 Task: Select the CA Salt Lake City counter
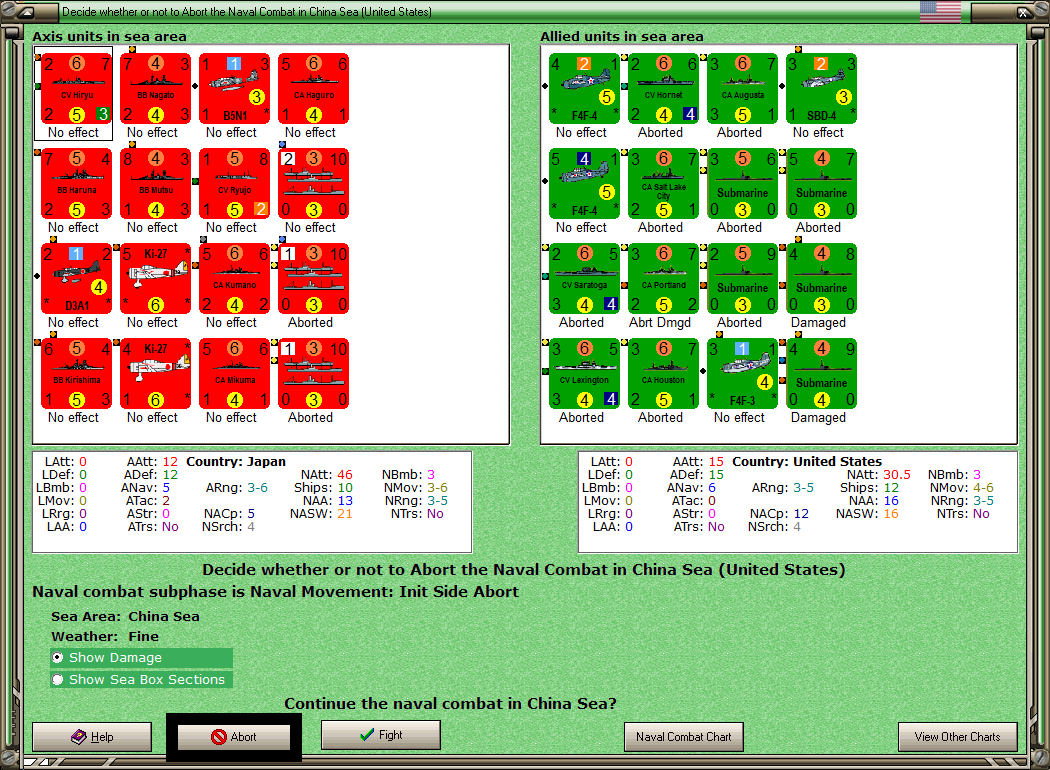tap(664, 183)
